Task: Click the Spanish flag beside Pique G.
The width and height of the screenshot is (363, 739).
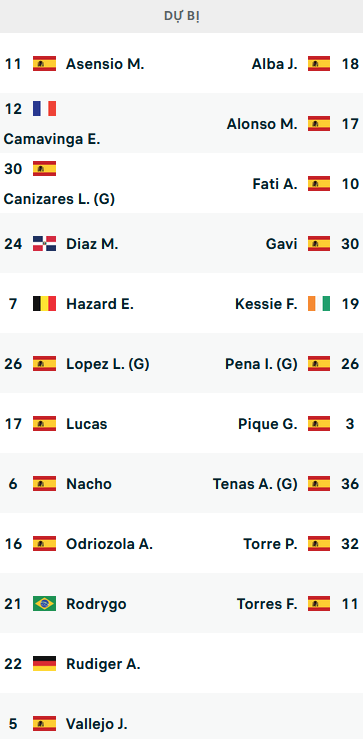Action: (x=319, y=424)
